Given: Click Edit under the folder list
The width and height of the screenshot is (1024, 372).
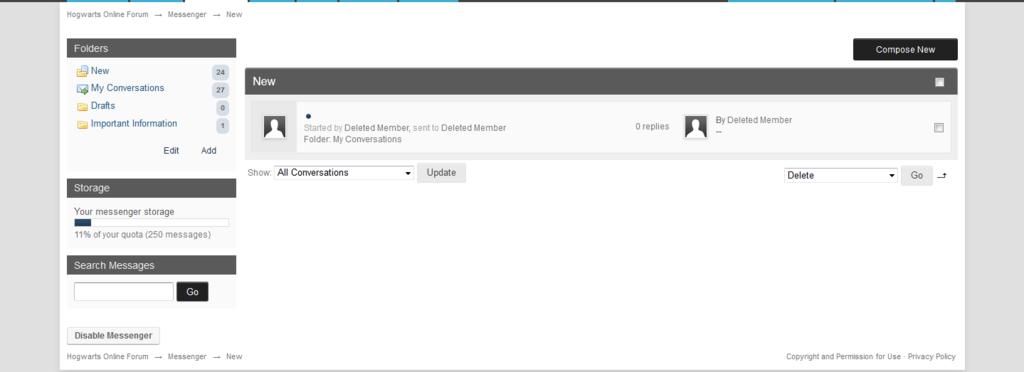Looking at the screenshot, I should pyautogui.click(x=171, y=151).
